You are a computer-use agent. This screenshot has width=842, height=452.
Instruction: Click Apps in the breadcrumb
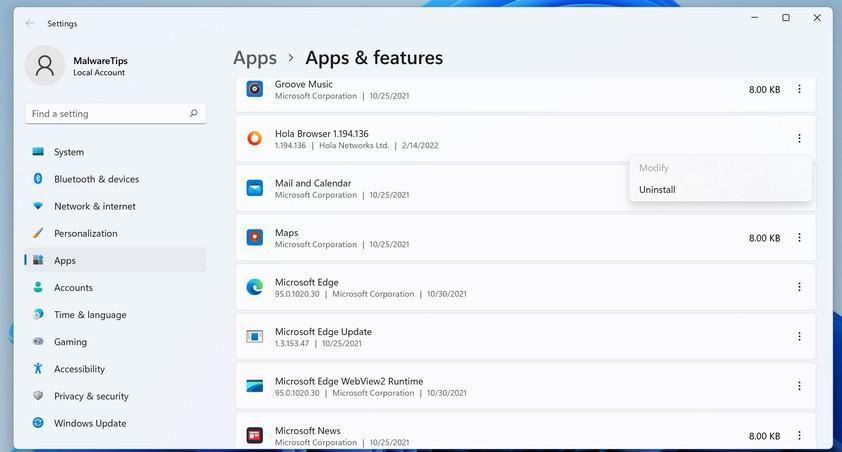click(x=255, y=58)
